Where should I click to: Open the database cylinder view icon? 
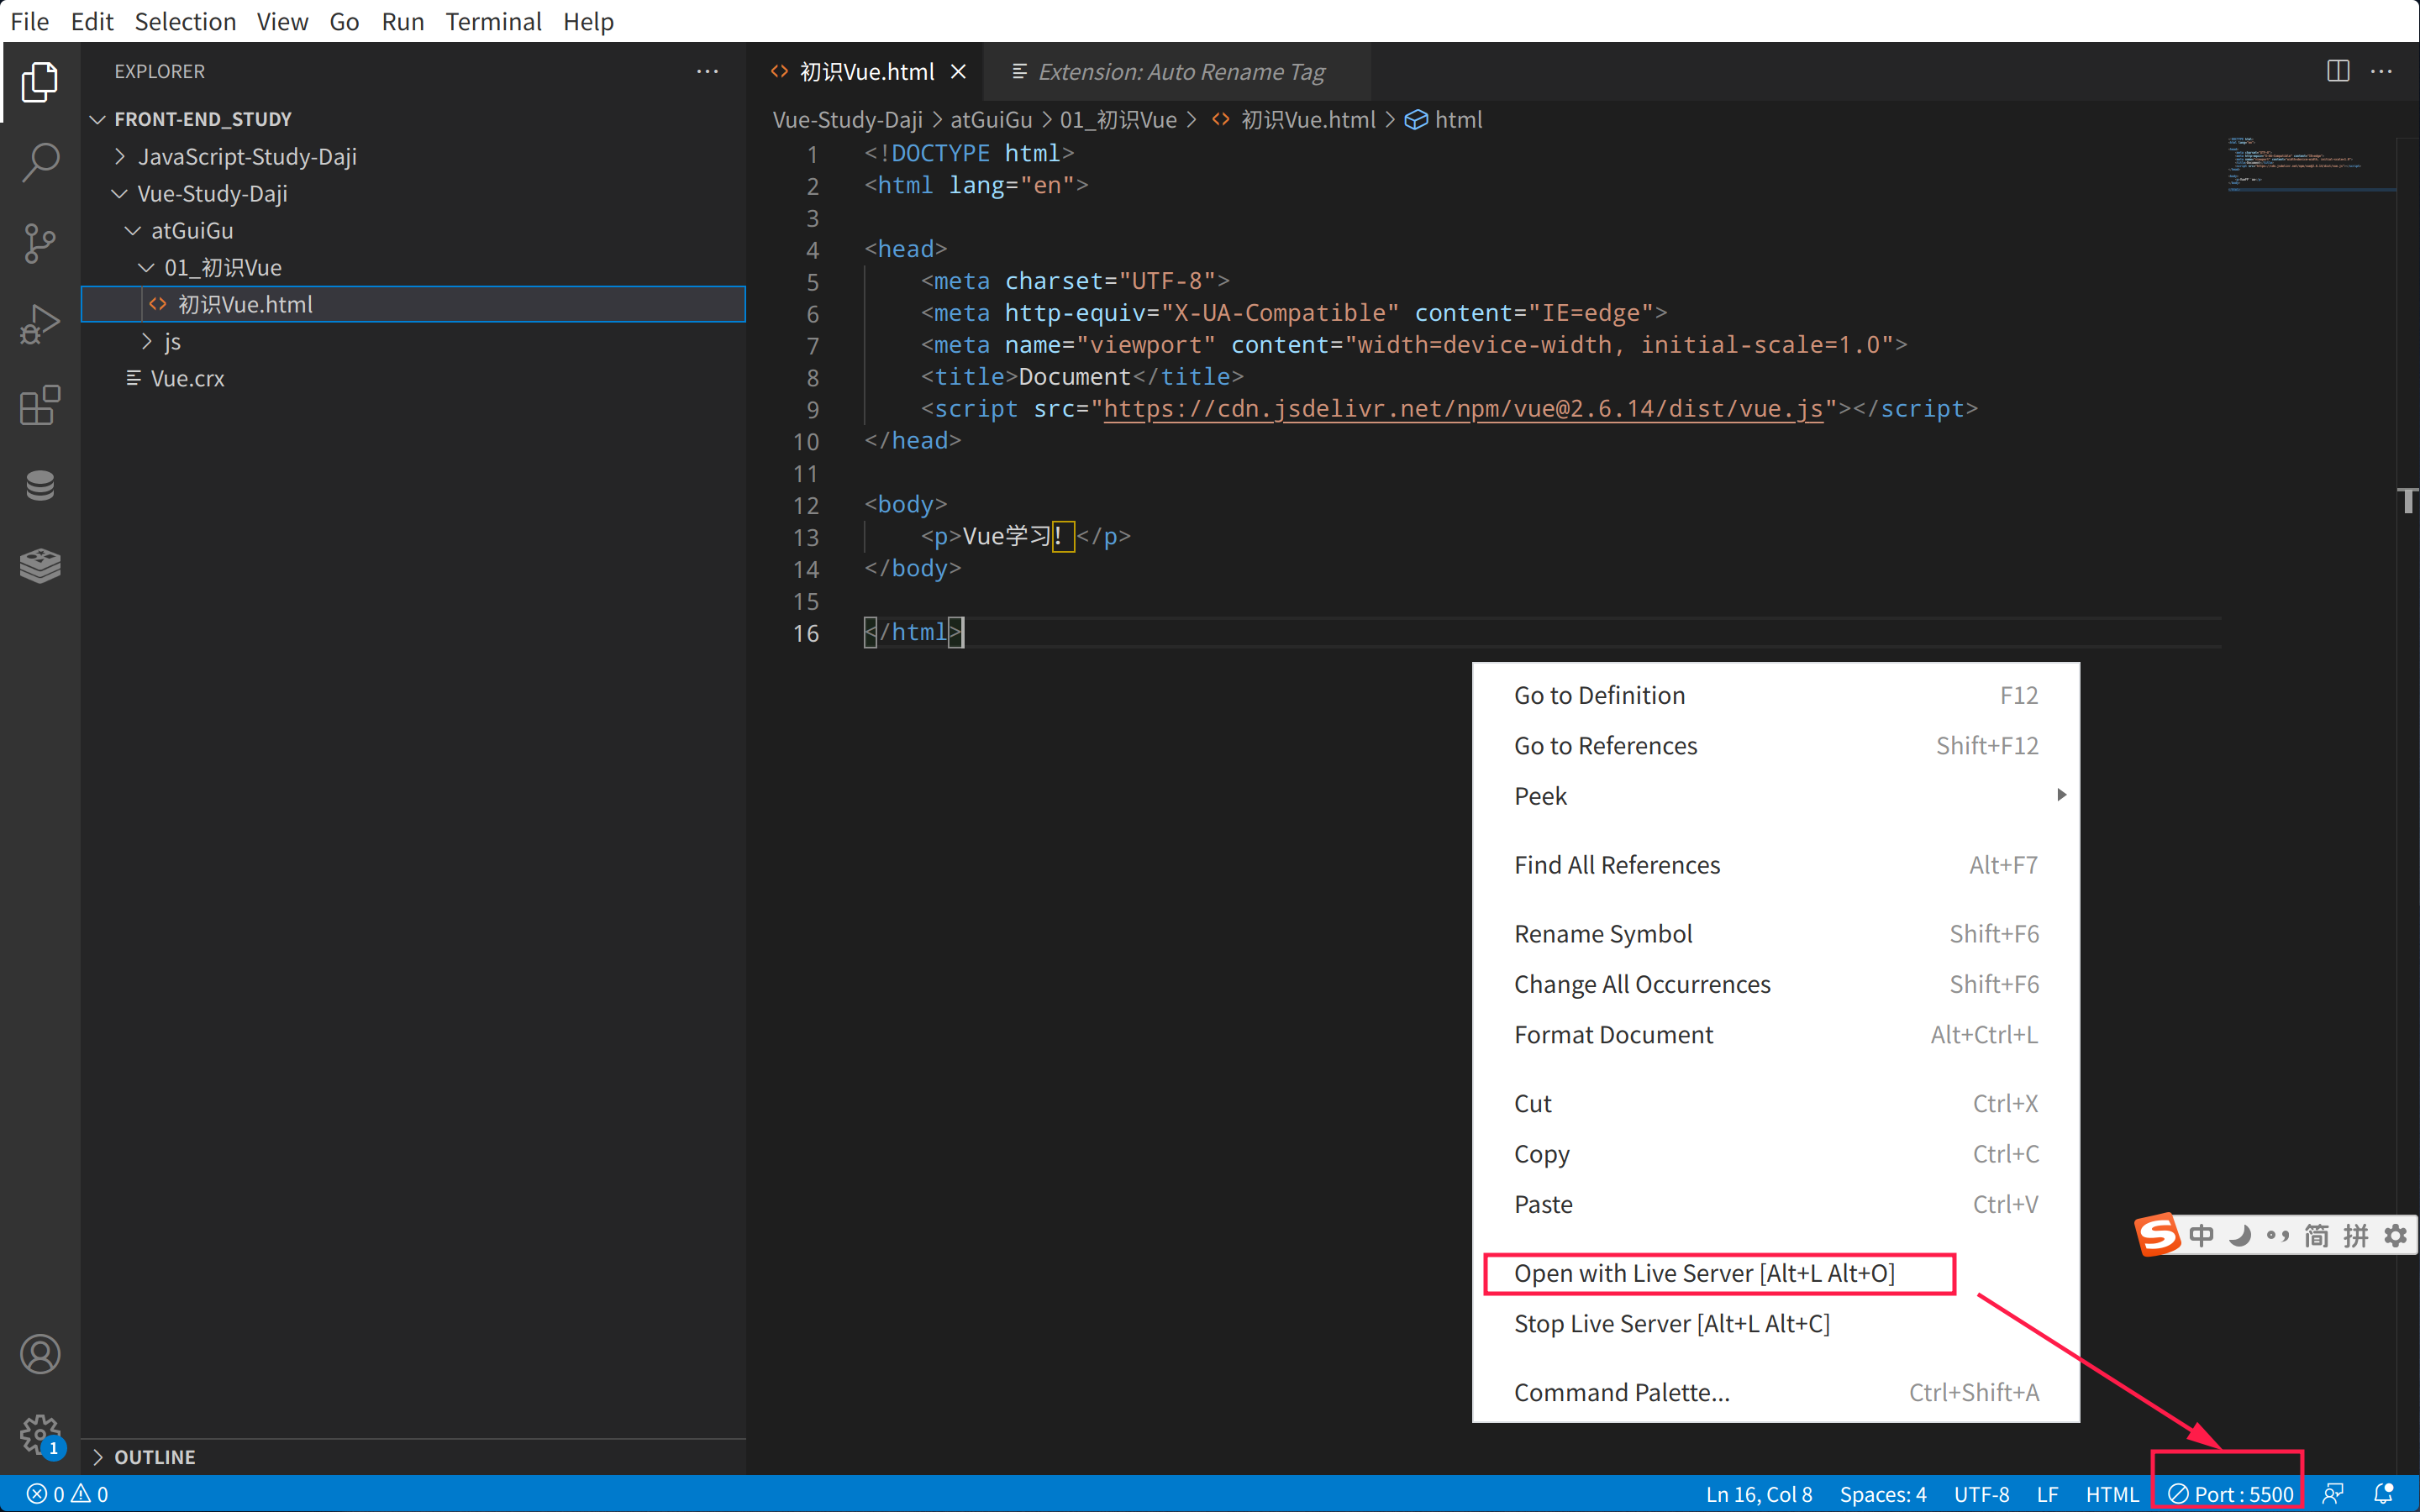(40, 486)
